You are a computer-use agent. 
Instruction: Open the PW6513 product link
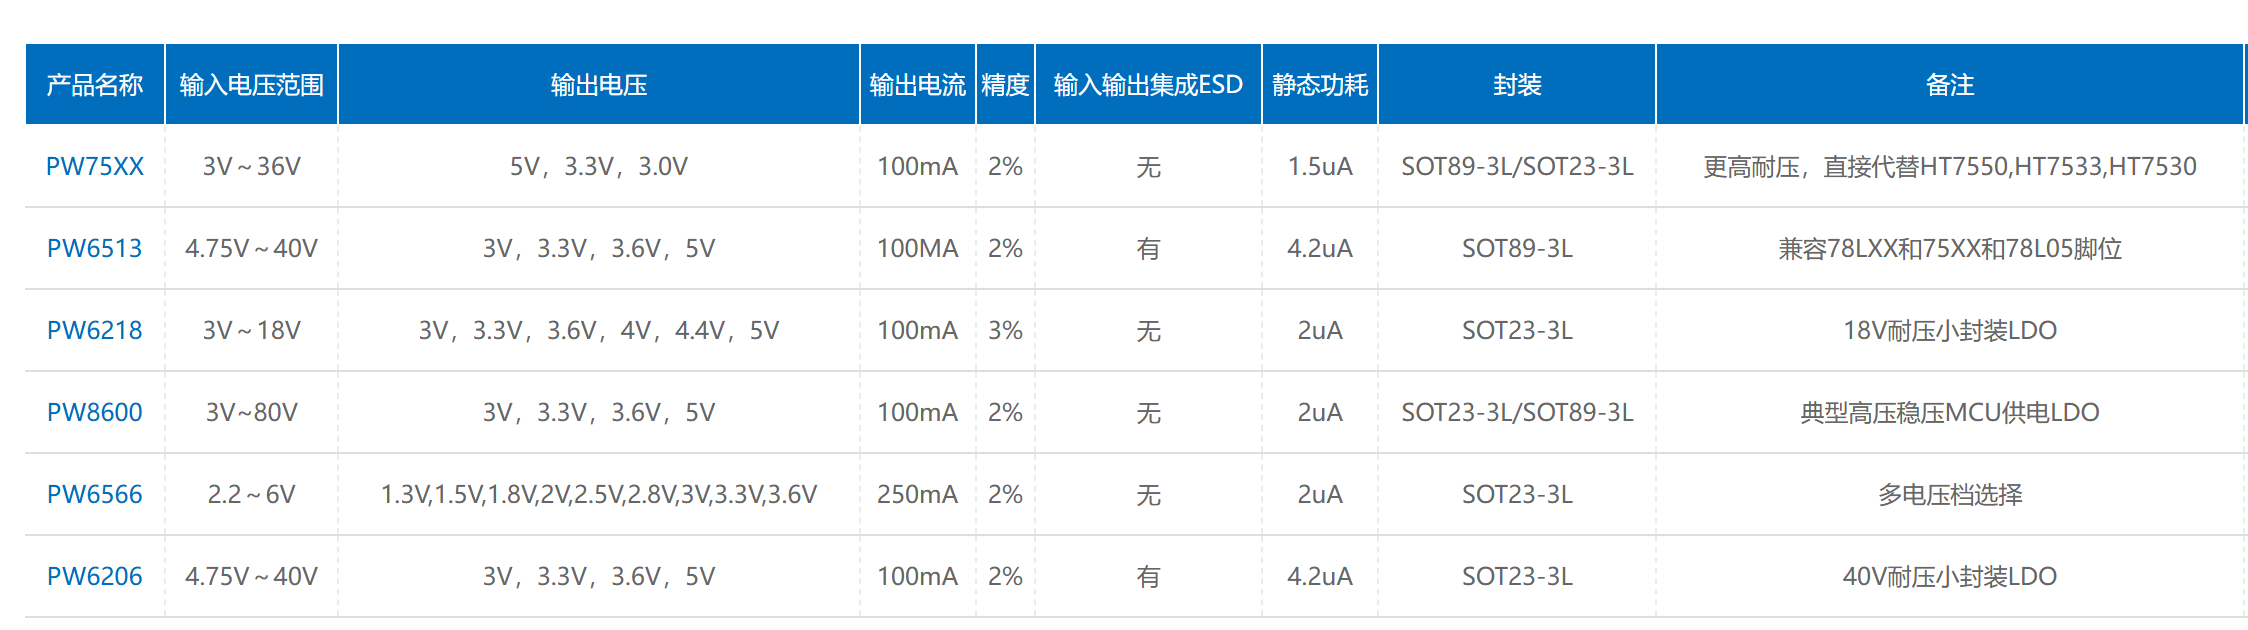point(95,248)
